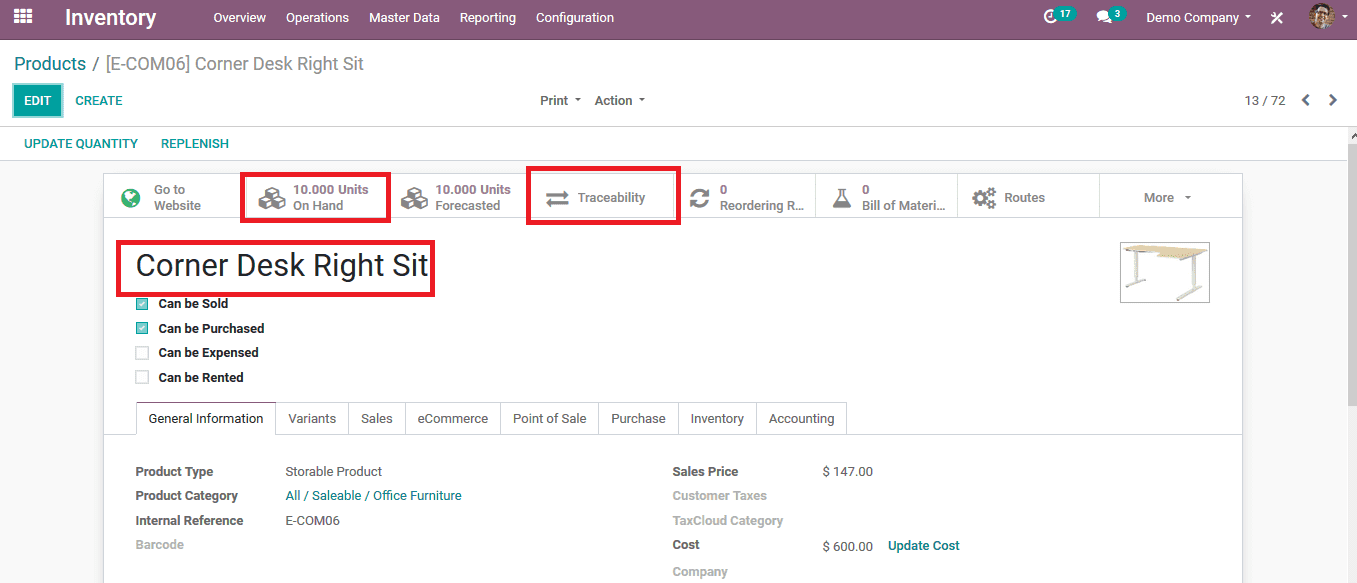This screenshot has height=583, width=1357.
Task: Go to next product record arrow
Action: click(x=1333, y=100)
